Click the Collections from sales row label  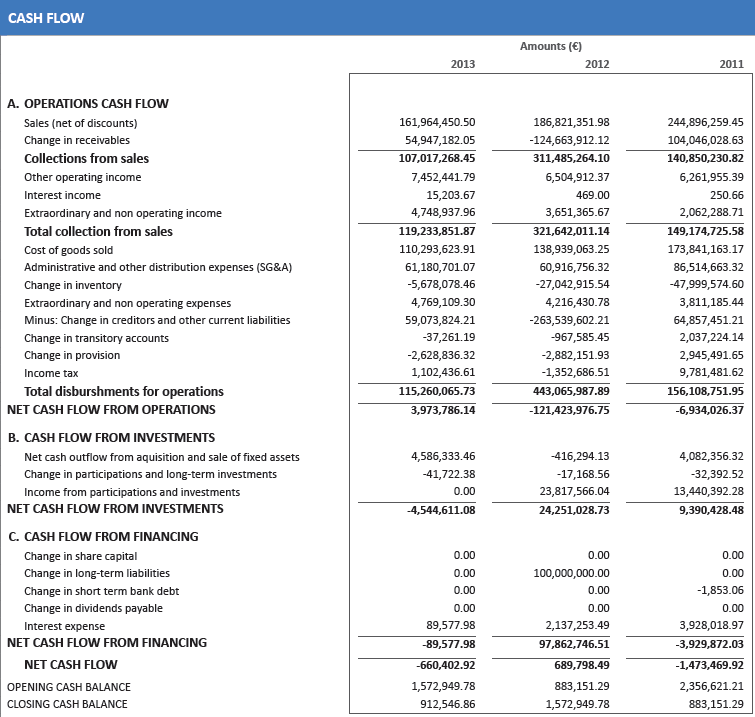(86, 158)
